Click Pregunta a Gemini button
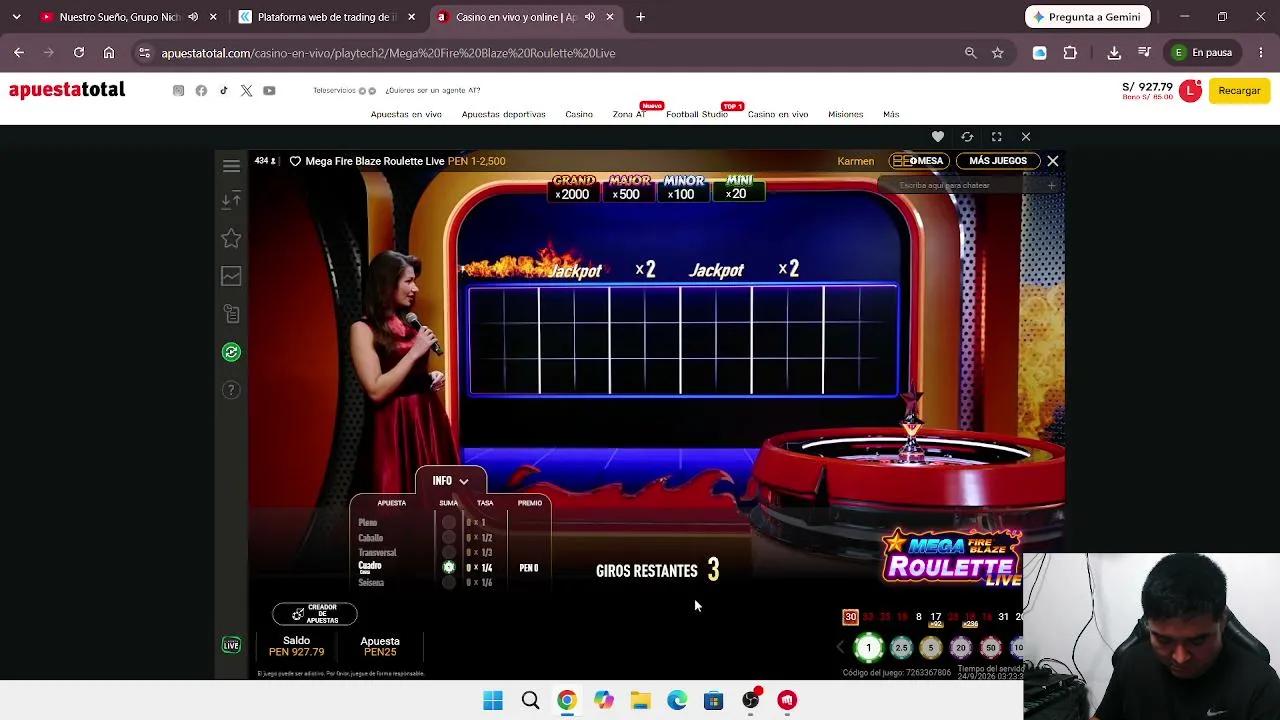 pyautogui.click(x=1088, y=17)
